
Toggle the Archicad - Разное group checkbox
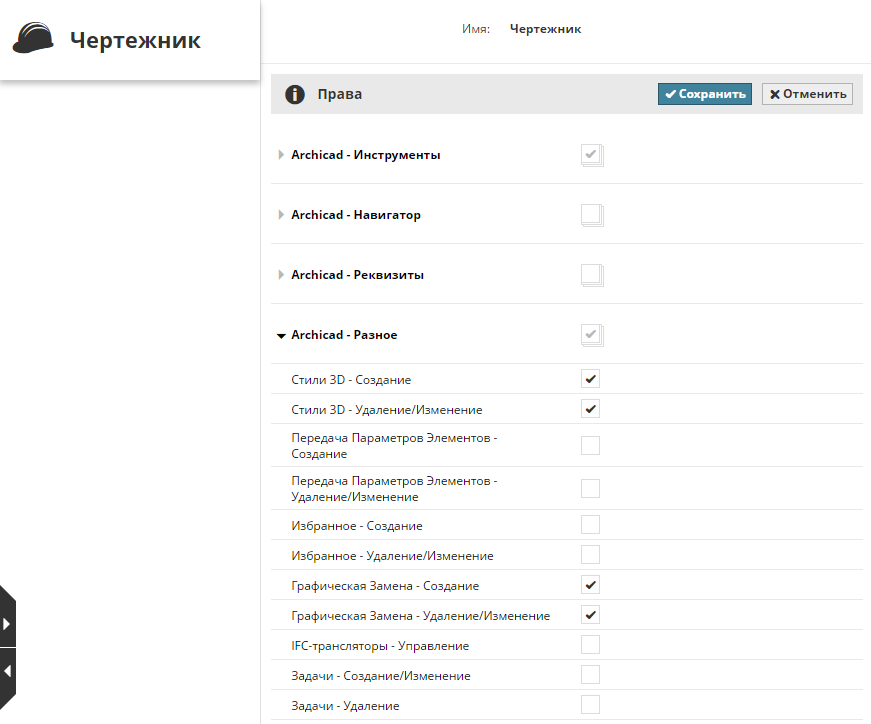[x=591, y=335]
